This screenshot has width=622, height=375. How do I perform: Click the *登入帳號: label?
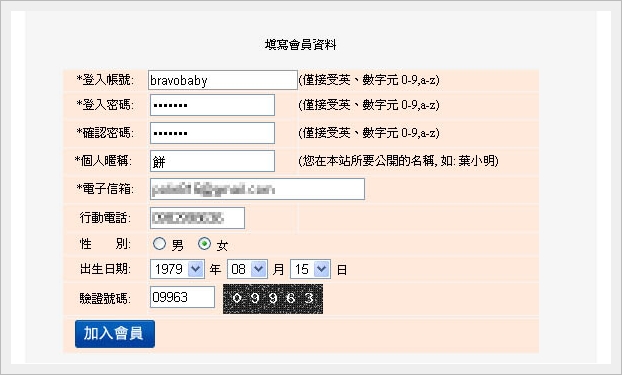(105, 80)
